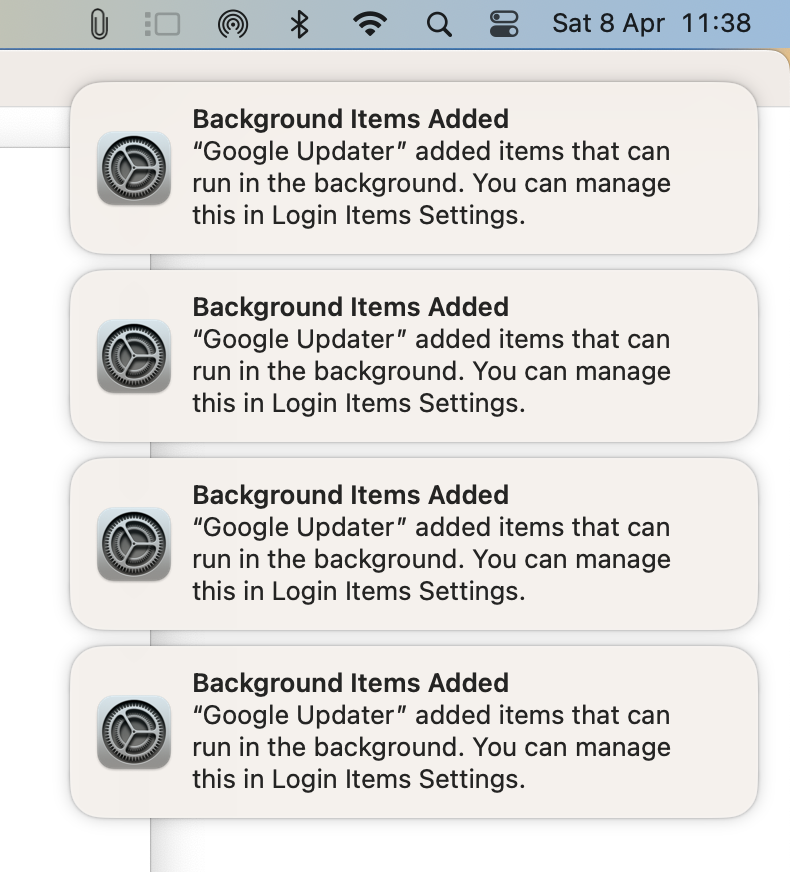Click the Sat 8 Apr 11:38 clock
790x872 pixels.
[x=651, y=23]
